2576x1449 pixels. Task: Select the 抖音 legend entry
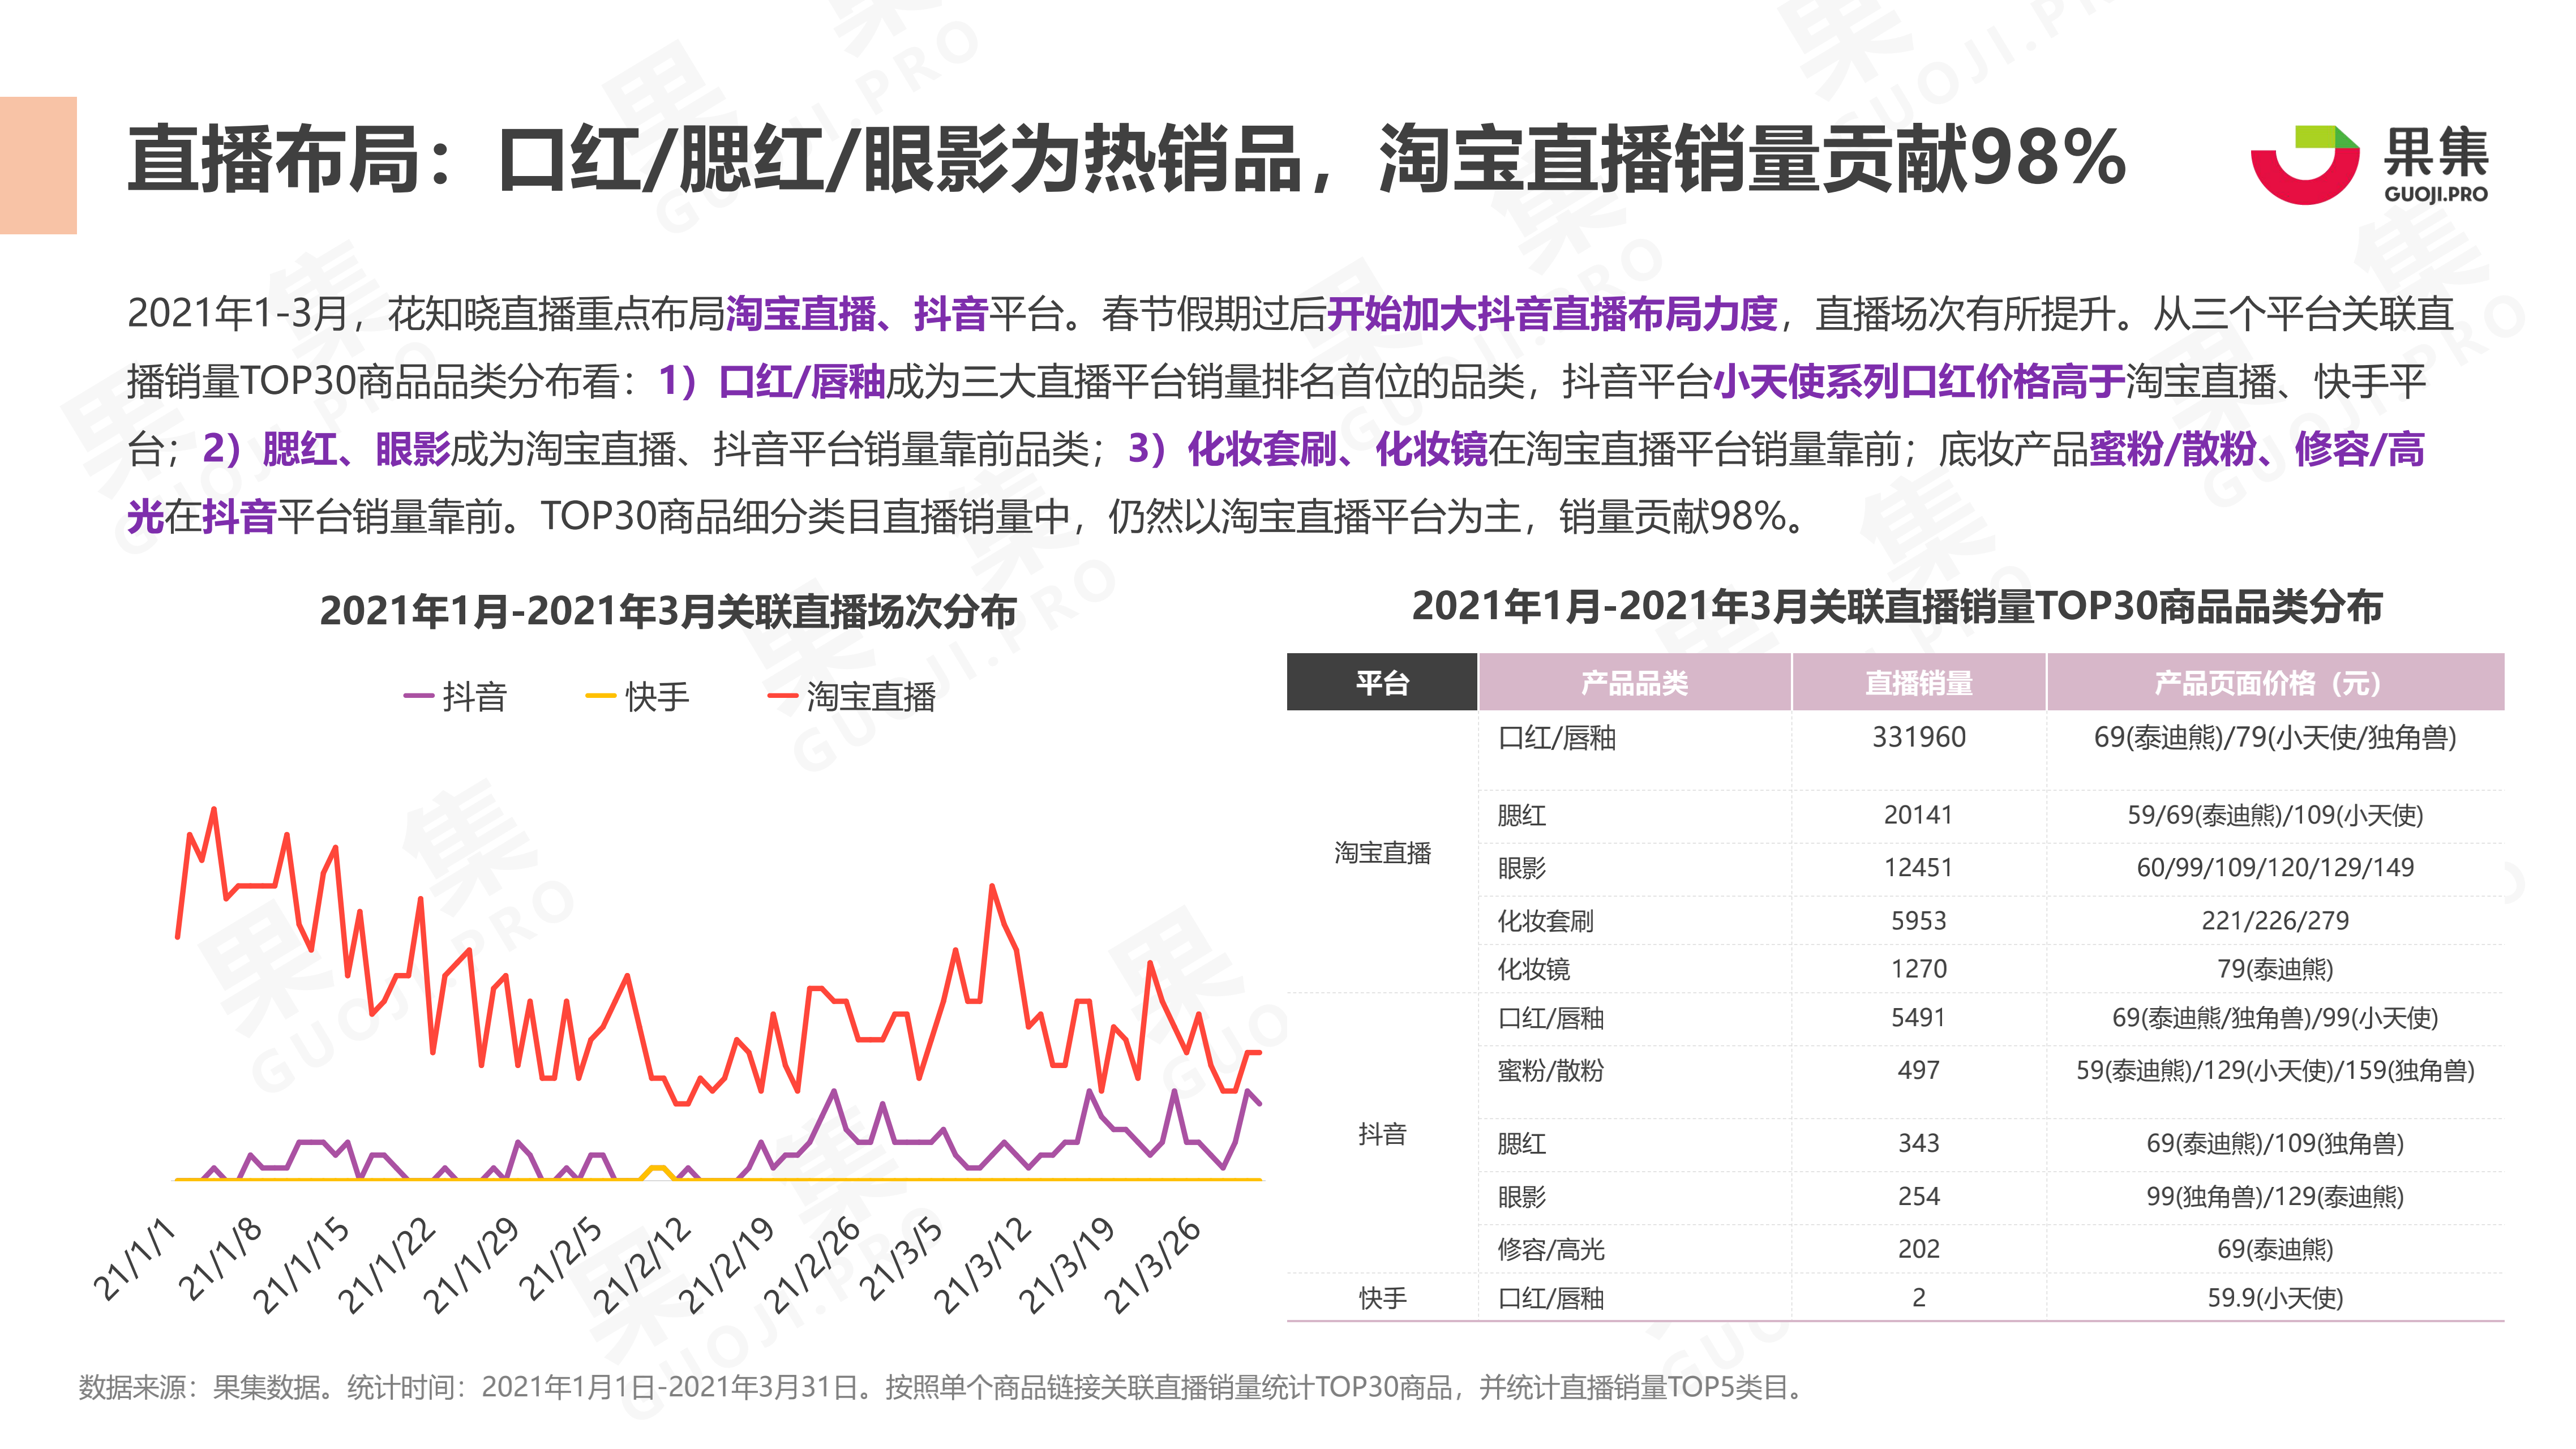[455, 696]
